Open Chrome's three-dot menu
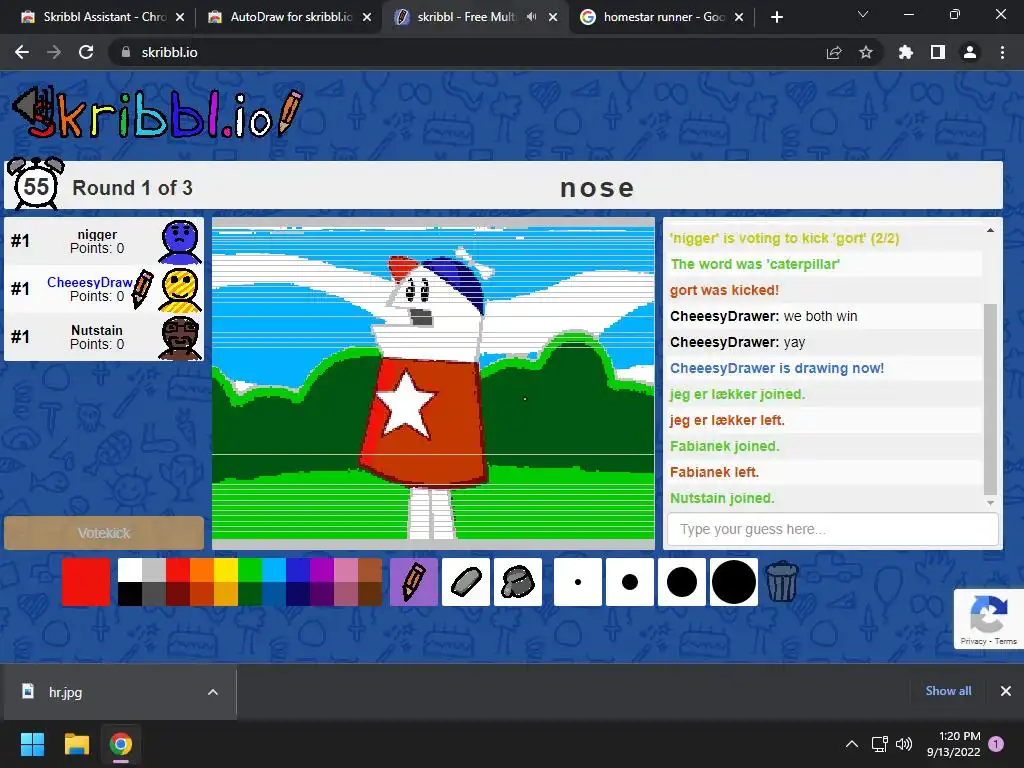The image size is (1024, 768). (x=1002, y=52)
